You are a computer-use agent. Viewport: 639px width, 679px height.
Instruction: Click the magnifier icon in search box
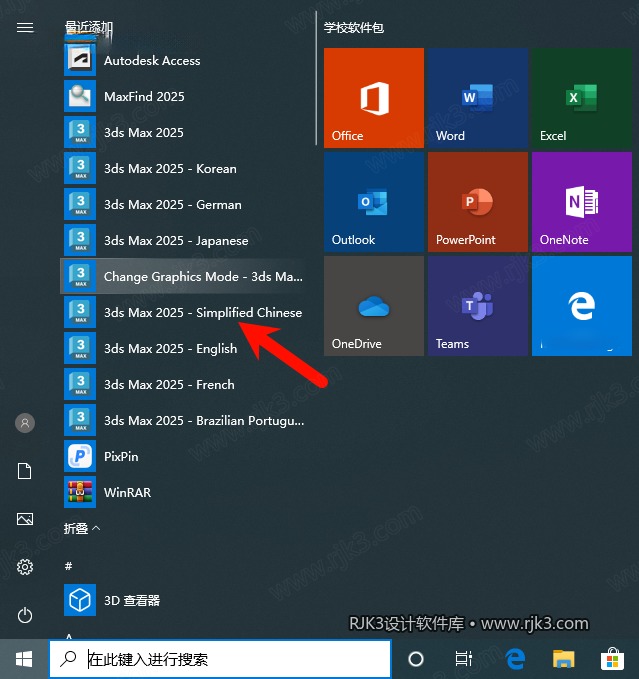click(x=68, y=659)
